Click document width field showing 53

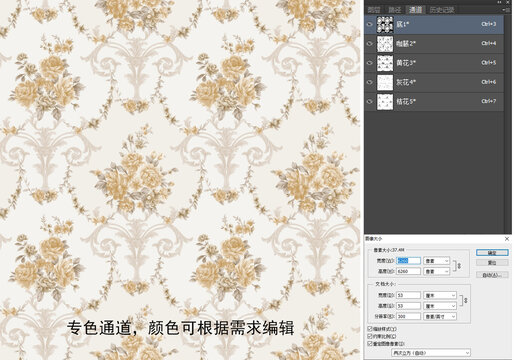point(408,295)
